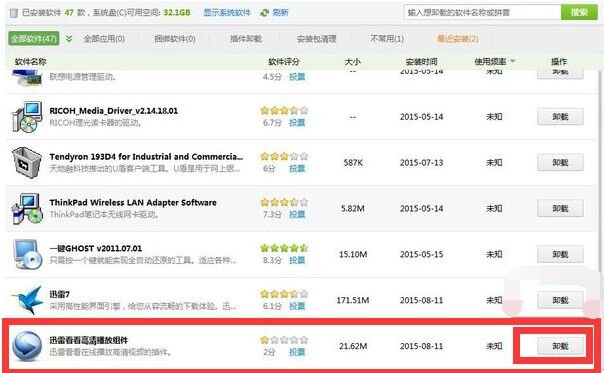604x373 pixels.
Task: Click the 5.82M size value
Action: click(352, 208)
